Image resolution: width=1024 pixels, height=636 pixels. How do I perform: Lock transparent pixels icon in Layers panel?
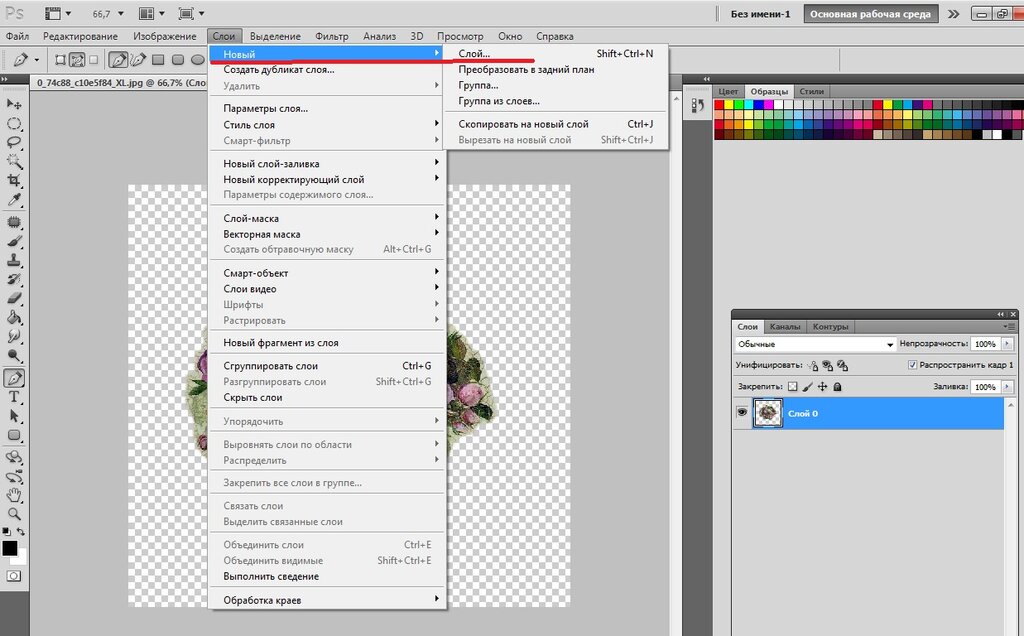[x=792, y=387]
